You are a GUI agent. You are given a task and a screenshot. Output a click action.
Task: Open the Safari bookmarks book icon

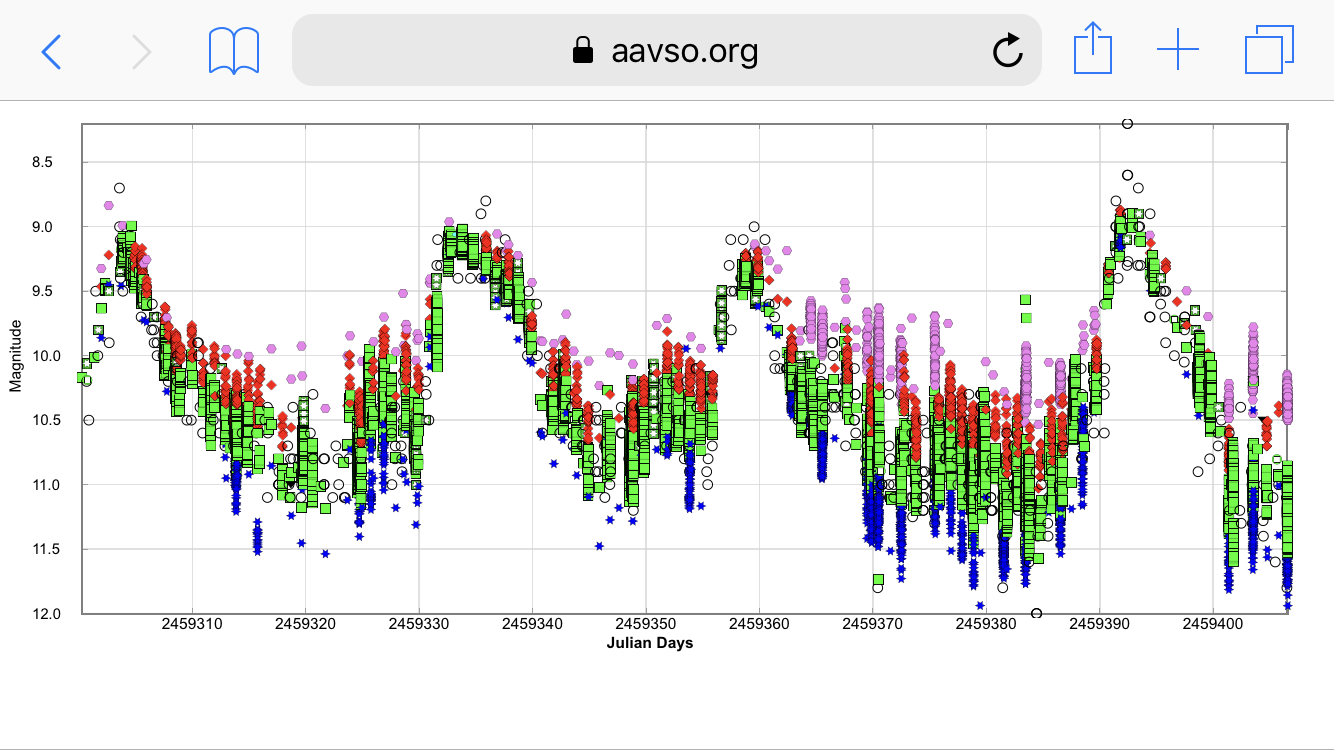[x=234, y=50]
